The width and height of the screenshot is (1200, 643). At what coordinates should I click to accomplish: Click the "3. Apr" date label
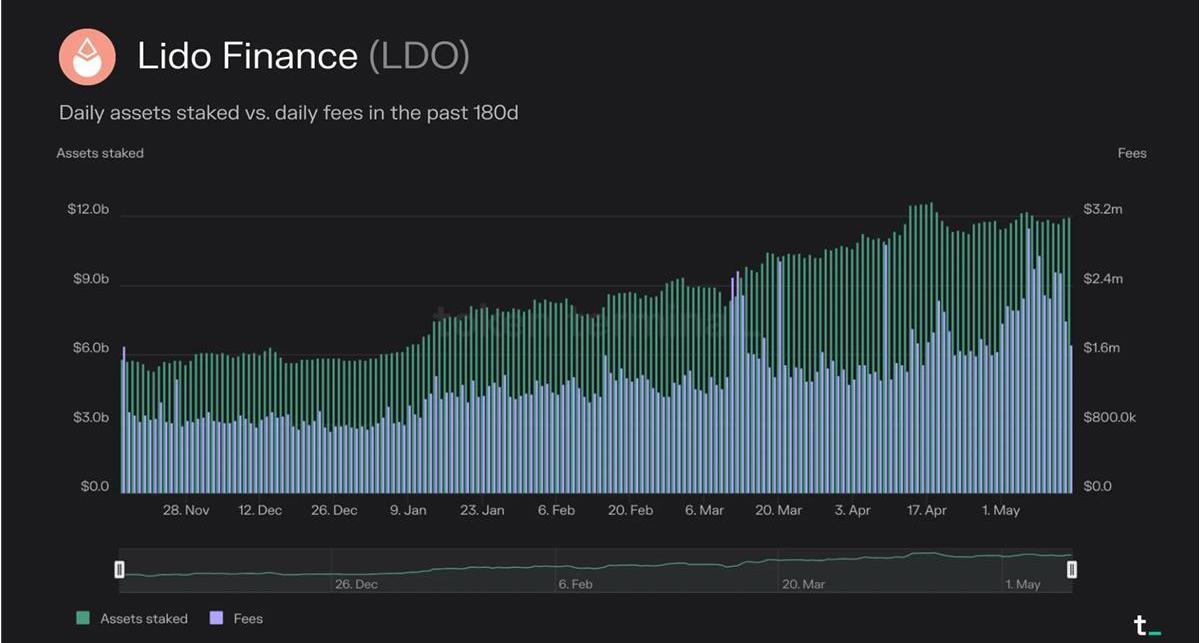(x=852, y=510)
